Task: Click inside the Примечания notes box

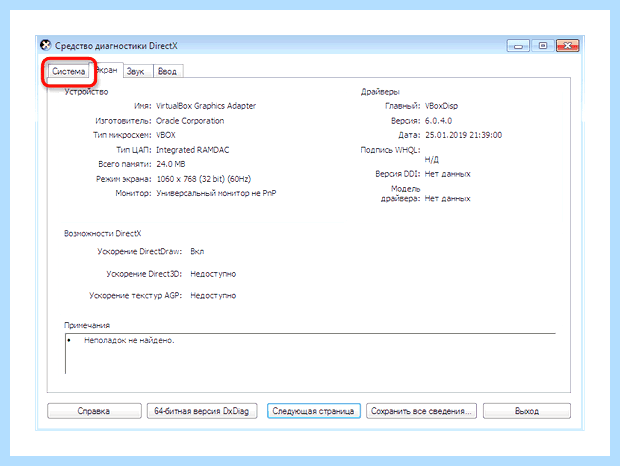Action: [310, 353]
